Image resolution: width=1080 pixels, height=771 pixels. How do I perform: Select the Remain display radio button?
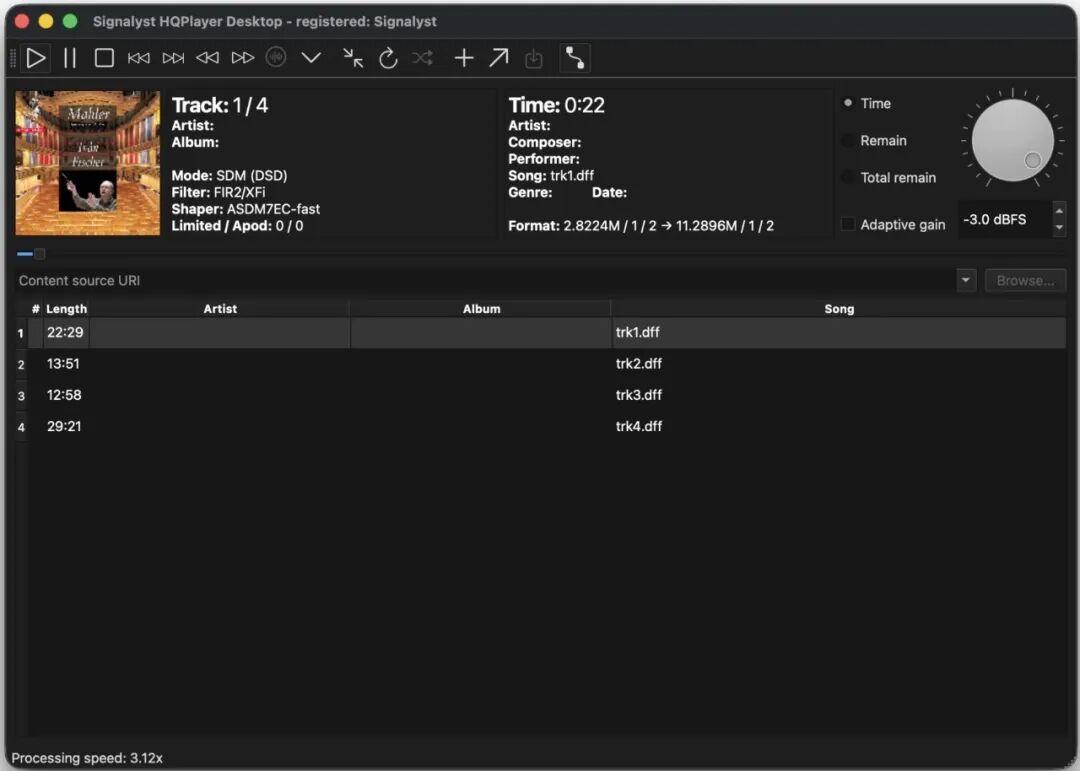pyautogui.click(x=848, y=141)
